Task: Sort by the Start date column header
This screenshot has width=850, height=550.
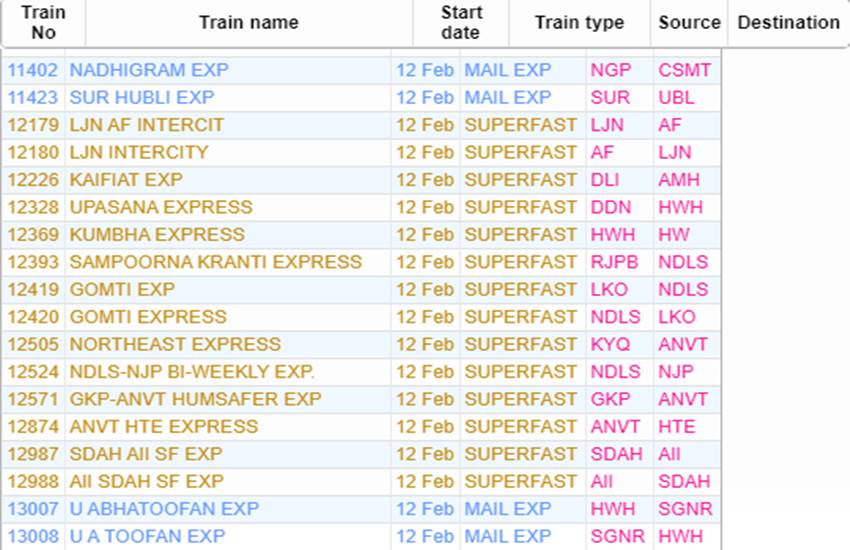Action: (461, 22)
